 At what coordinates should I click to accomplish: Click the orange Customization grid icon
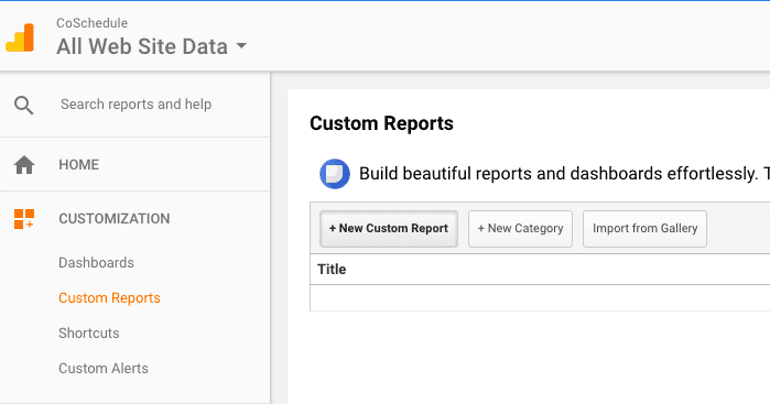pos(24,219)
